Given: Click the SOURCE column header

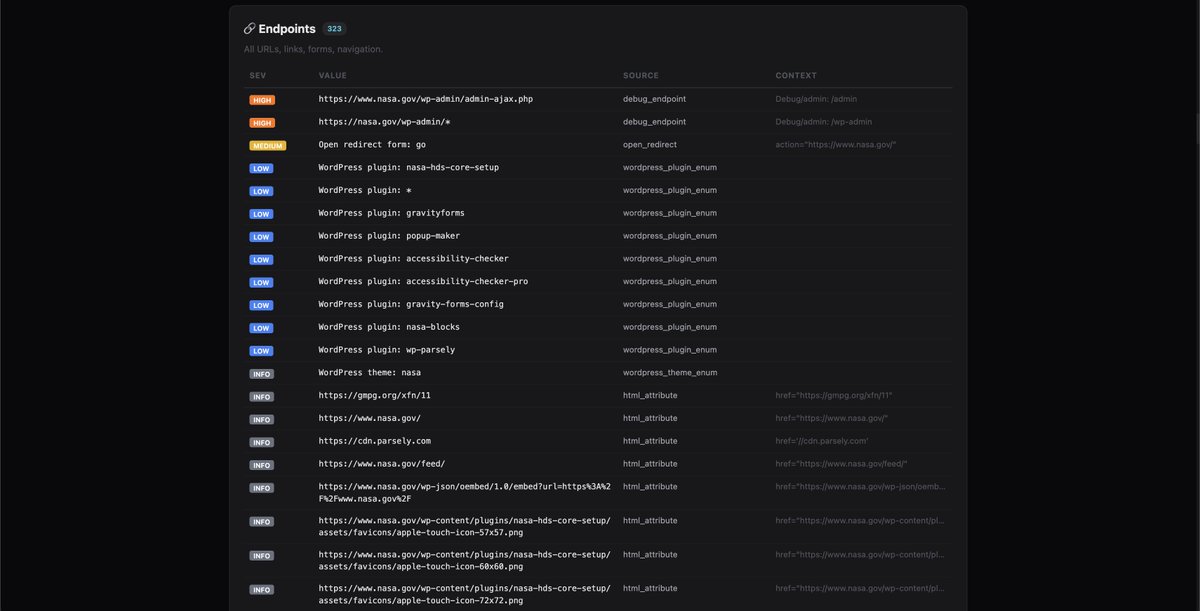Looking at the screenshot, I should point(641,76).
